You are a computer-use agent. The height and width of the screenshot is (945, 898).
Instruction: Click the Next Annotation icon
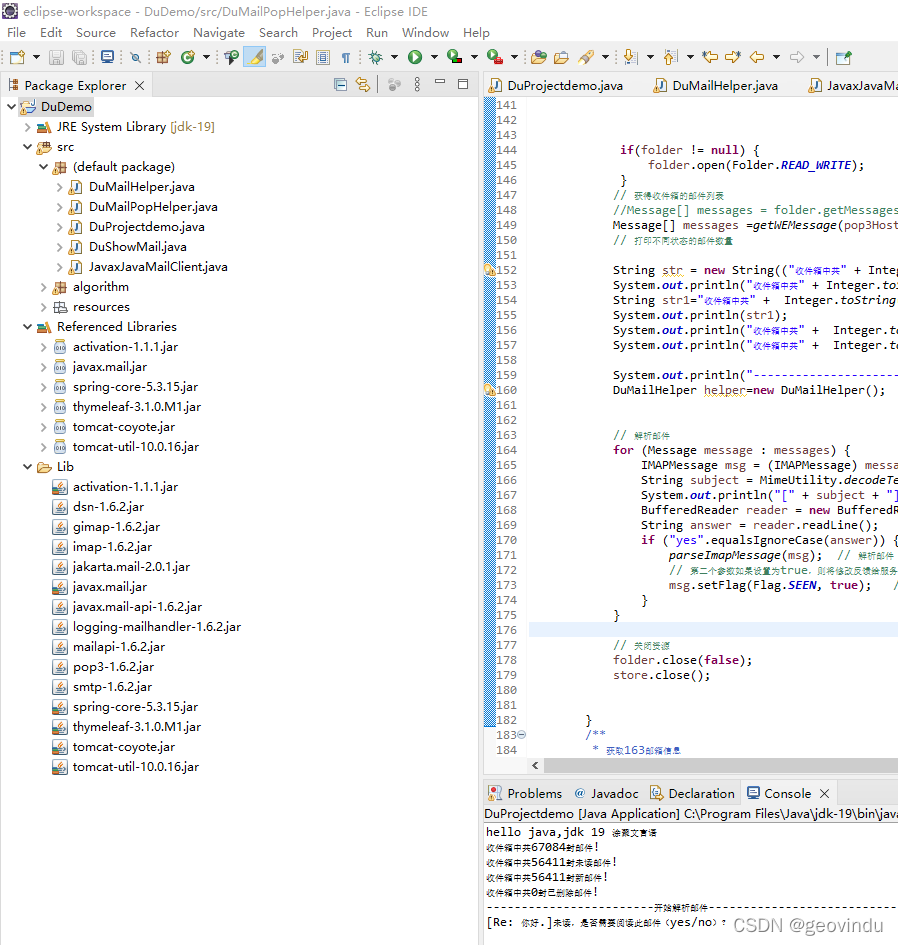point(630,58)
